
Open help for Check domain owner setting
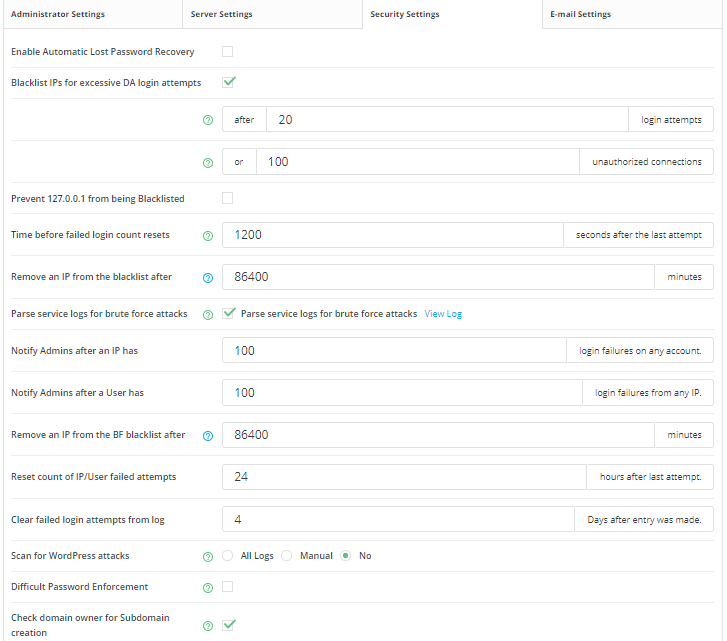click(x=208, y=626)
